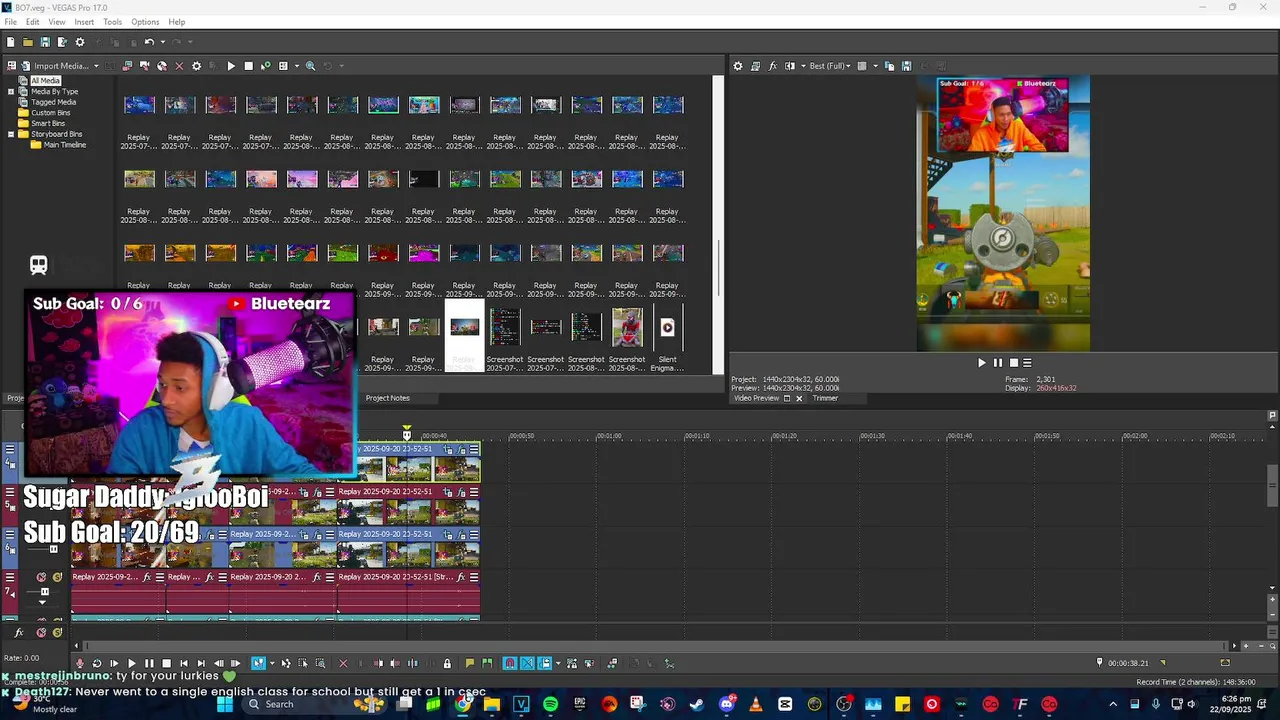
Task: Open the Insert menu
Action: click(84, 22)
